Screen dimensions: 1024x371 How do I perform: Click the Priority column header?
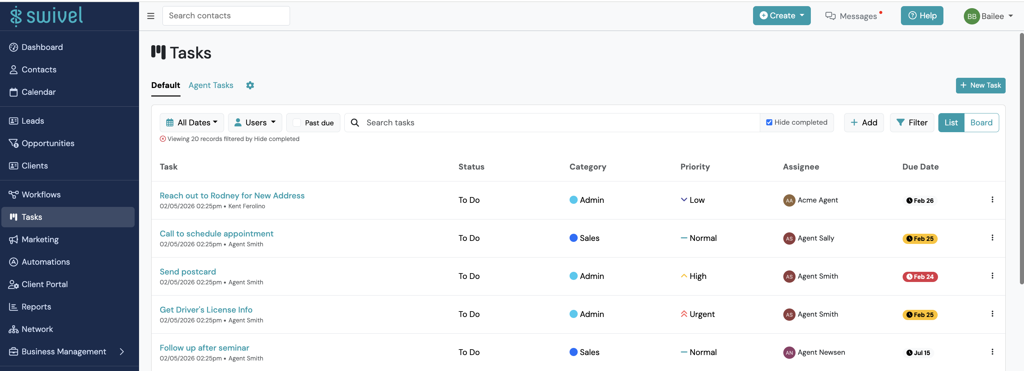695,167
